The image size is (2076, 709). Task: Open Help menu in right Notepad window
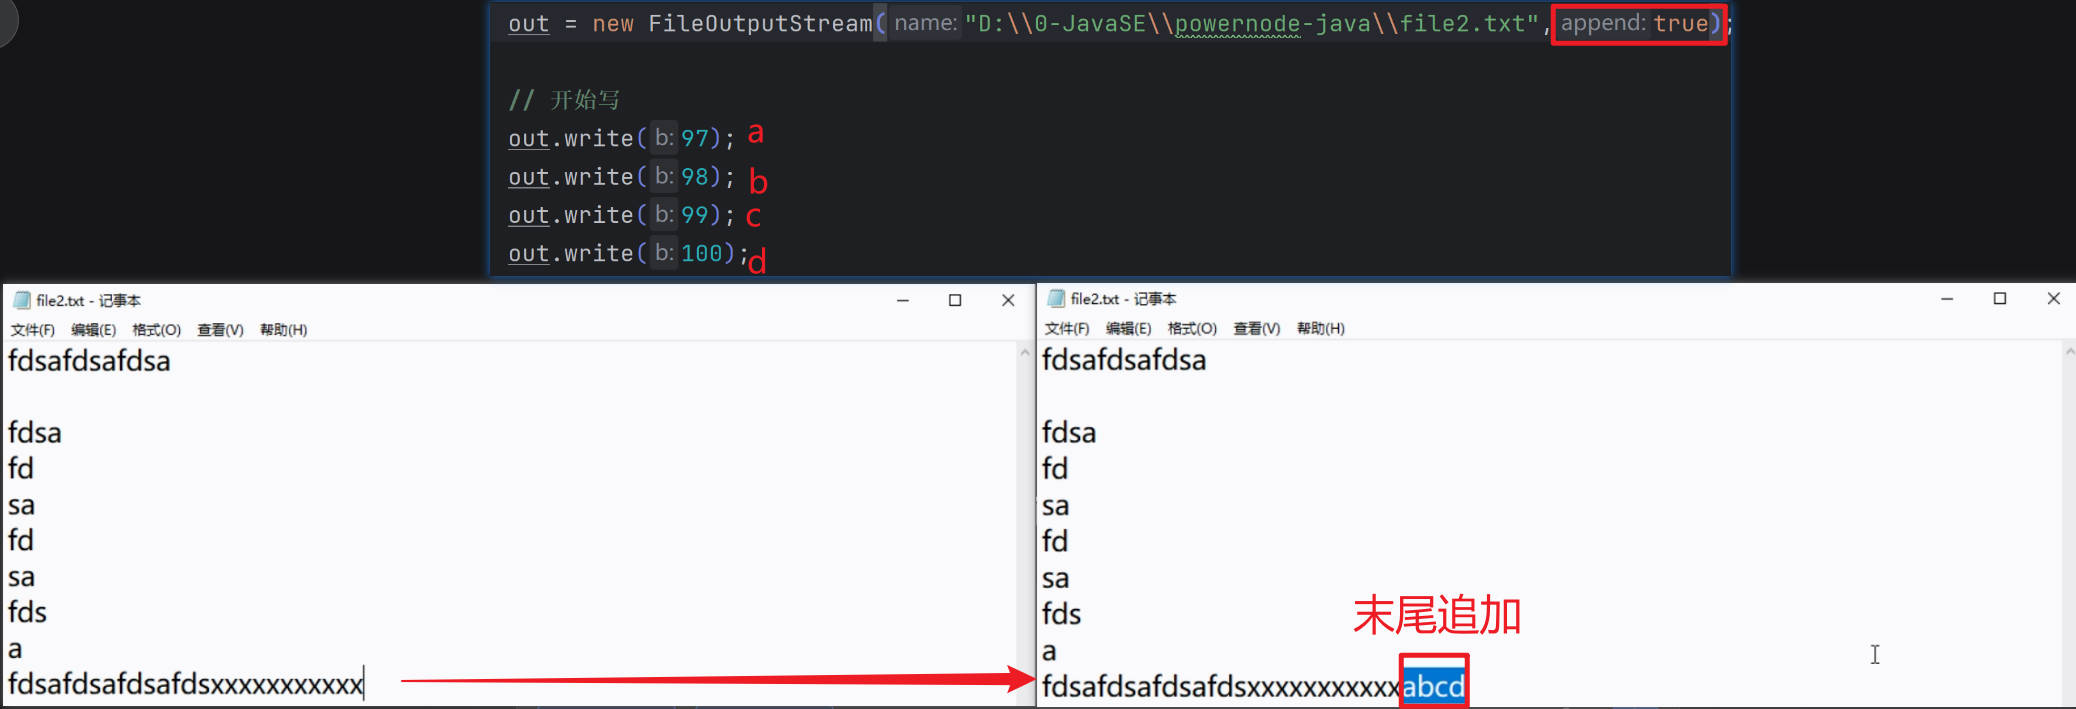1320,328
